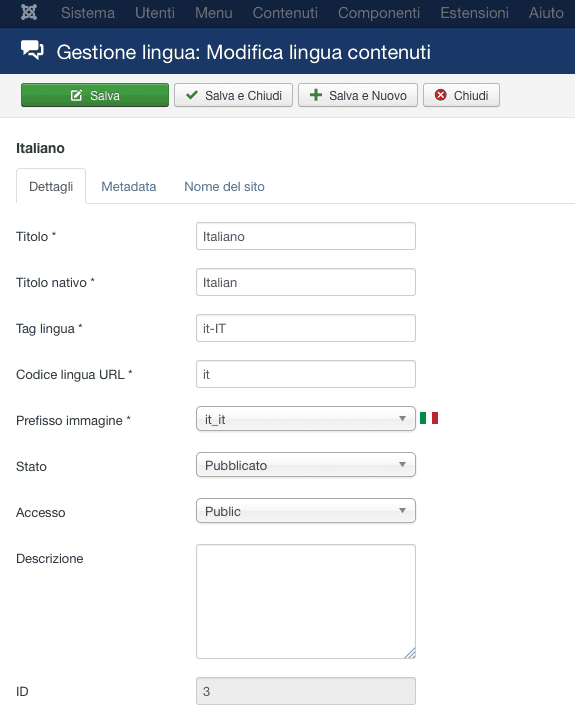Viewport: 575px width, 725px height.
Task: Select the Dettagli tab
Action: point(51,186)
